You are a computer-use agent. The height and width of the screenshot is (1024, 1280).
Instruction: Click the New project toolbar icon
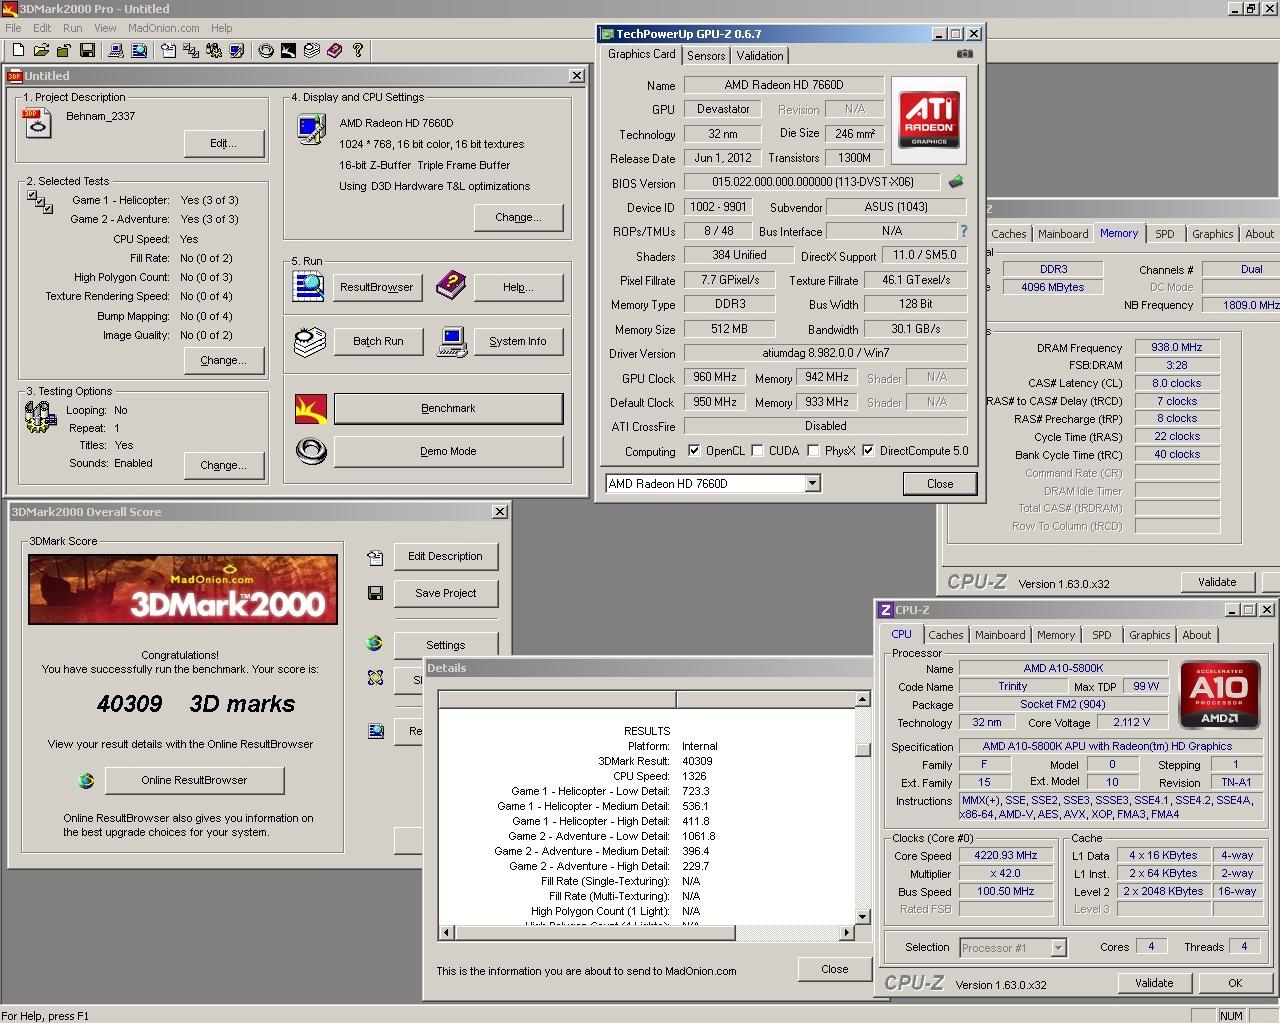(x=17, y=50)
